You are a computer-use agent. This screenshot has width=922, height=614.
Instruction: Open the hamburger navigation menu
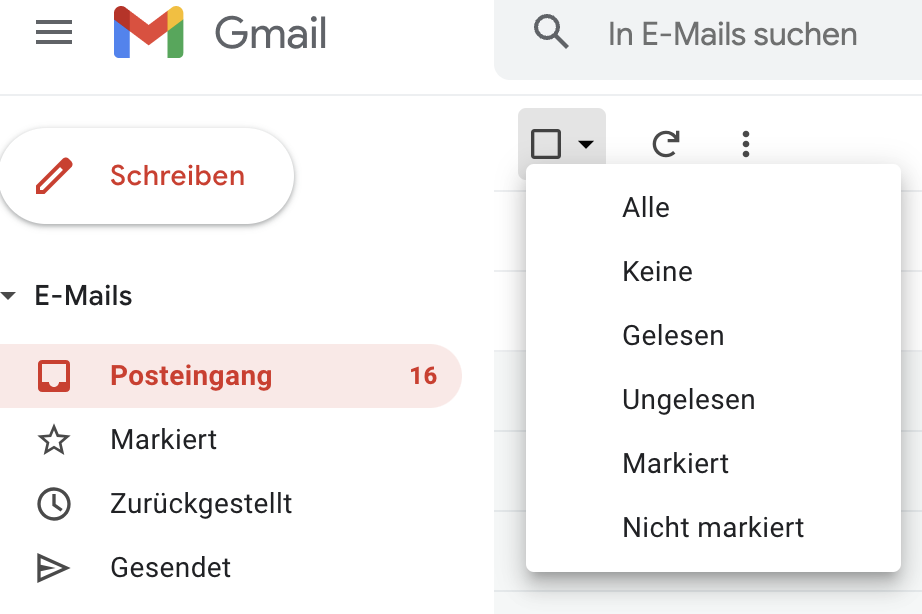(x=53, y=32)
